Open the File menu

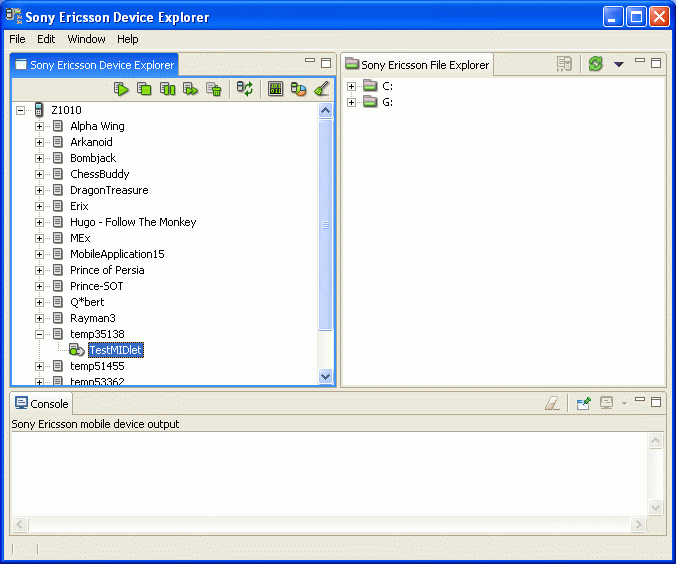click(x=17, y=39)
